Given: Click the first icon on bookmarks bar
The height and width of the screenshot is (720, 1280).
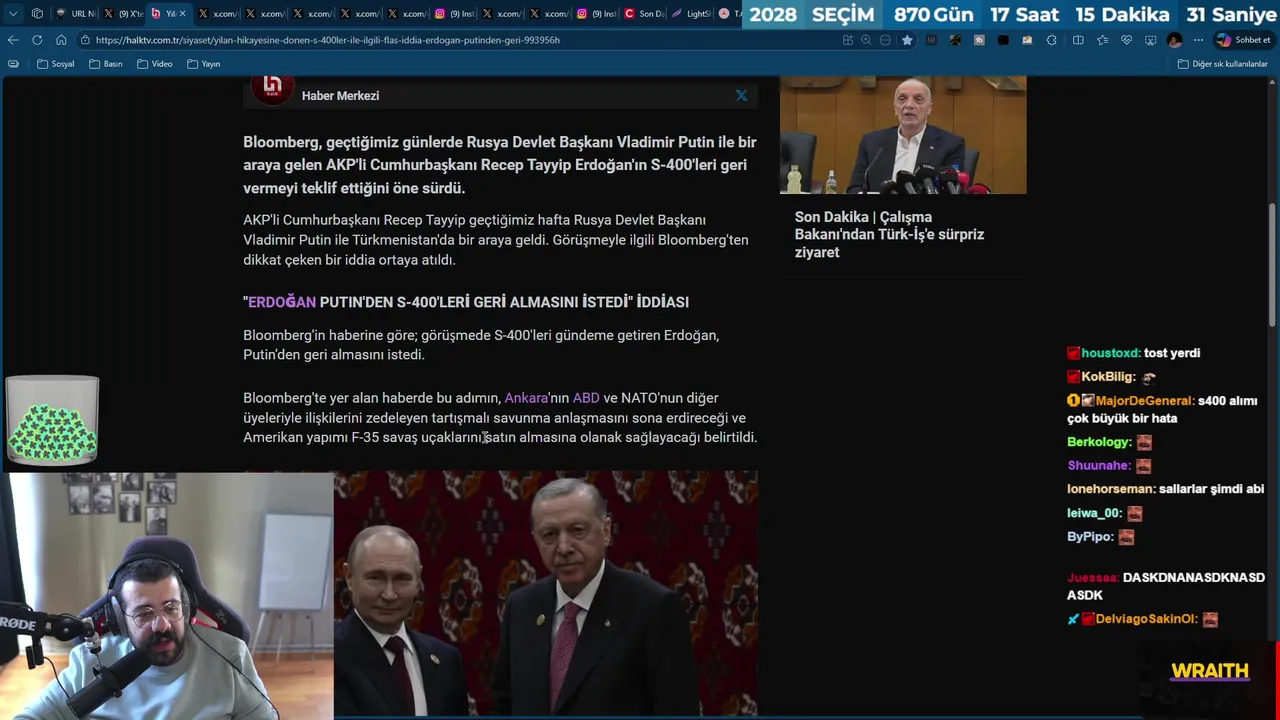Looking at the screenshot, I should [13, 64].
